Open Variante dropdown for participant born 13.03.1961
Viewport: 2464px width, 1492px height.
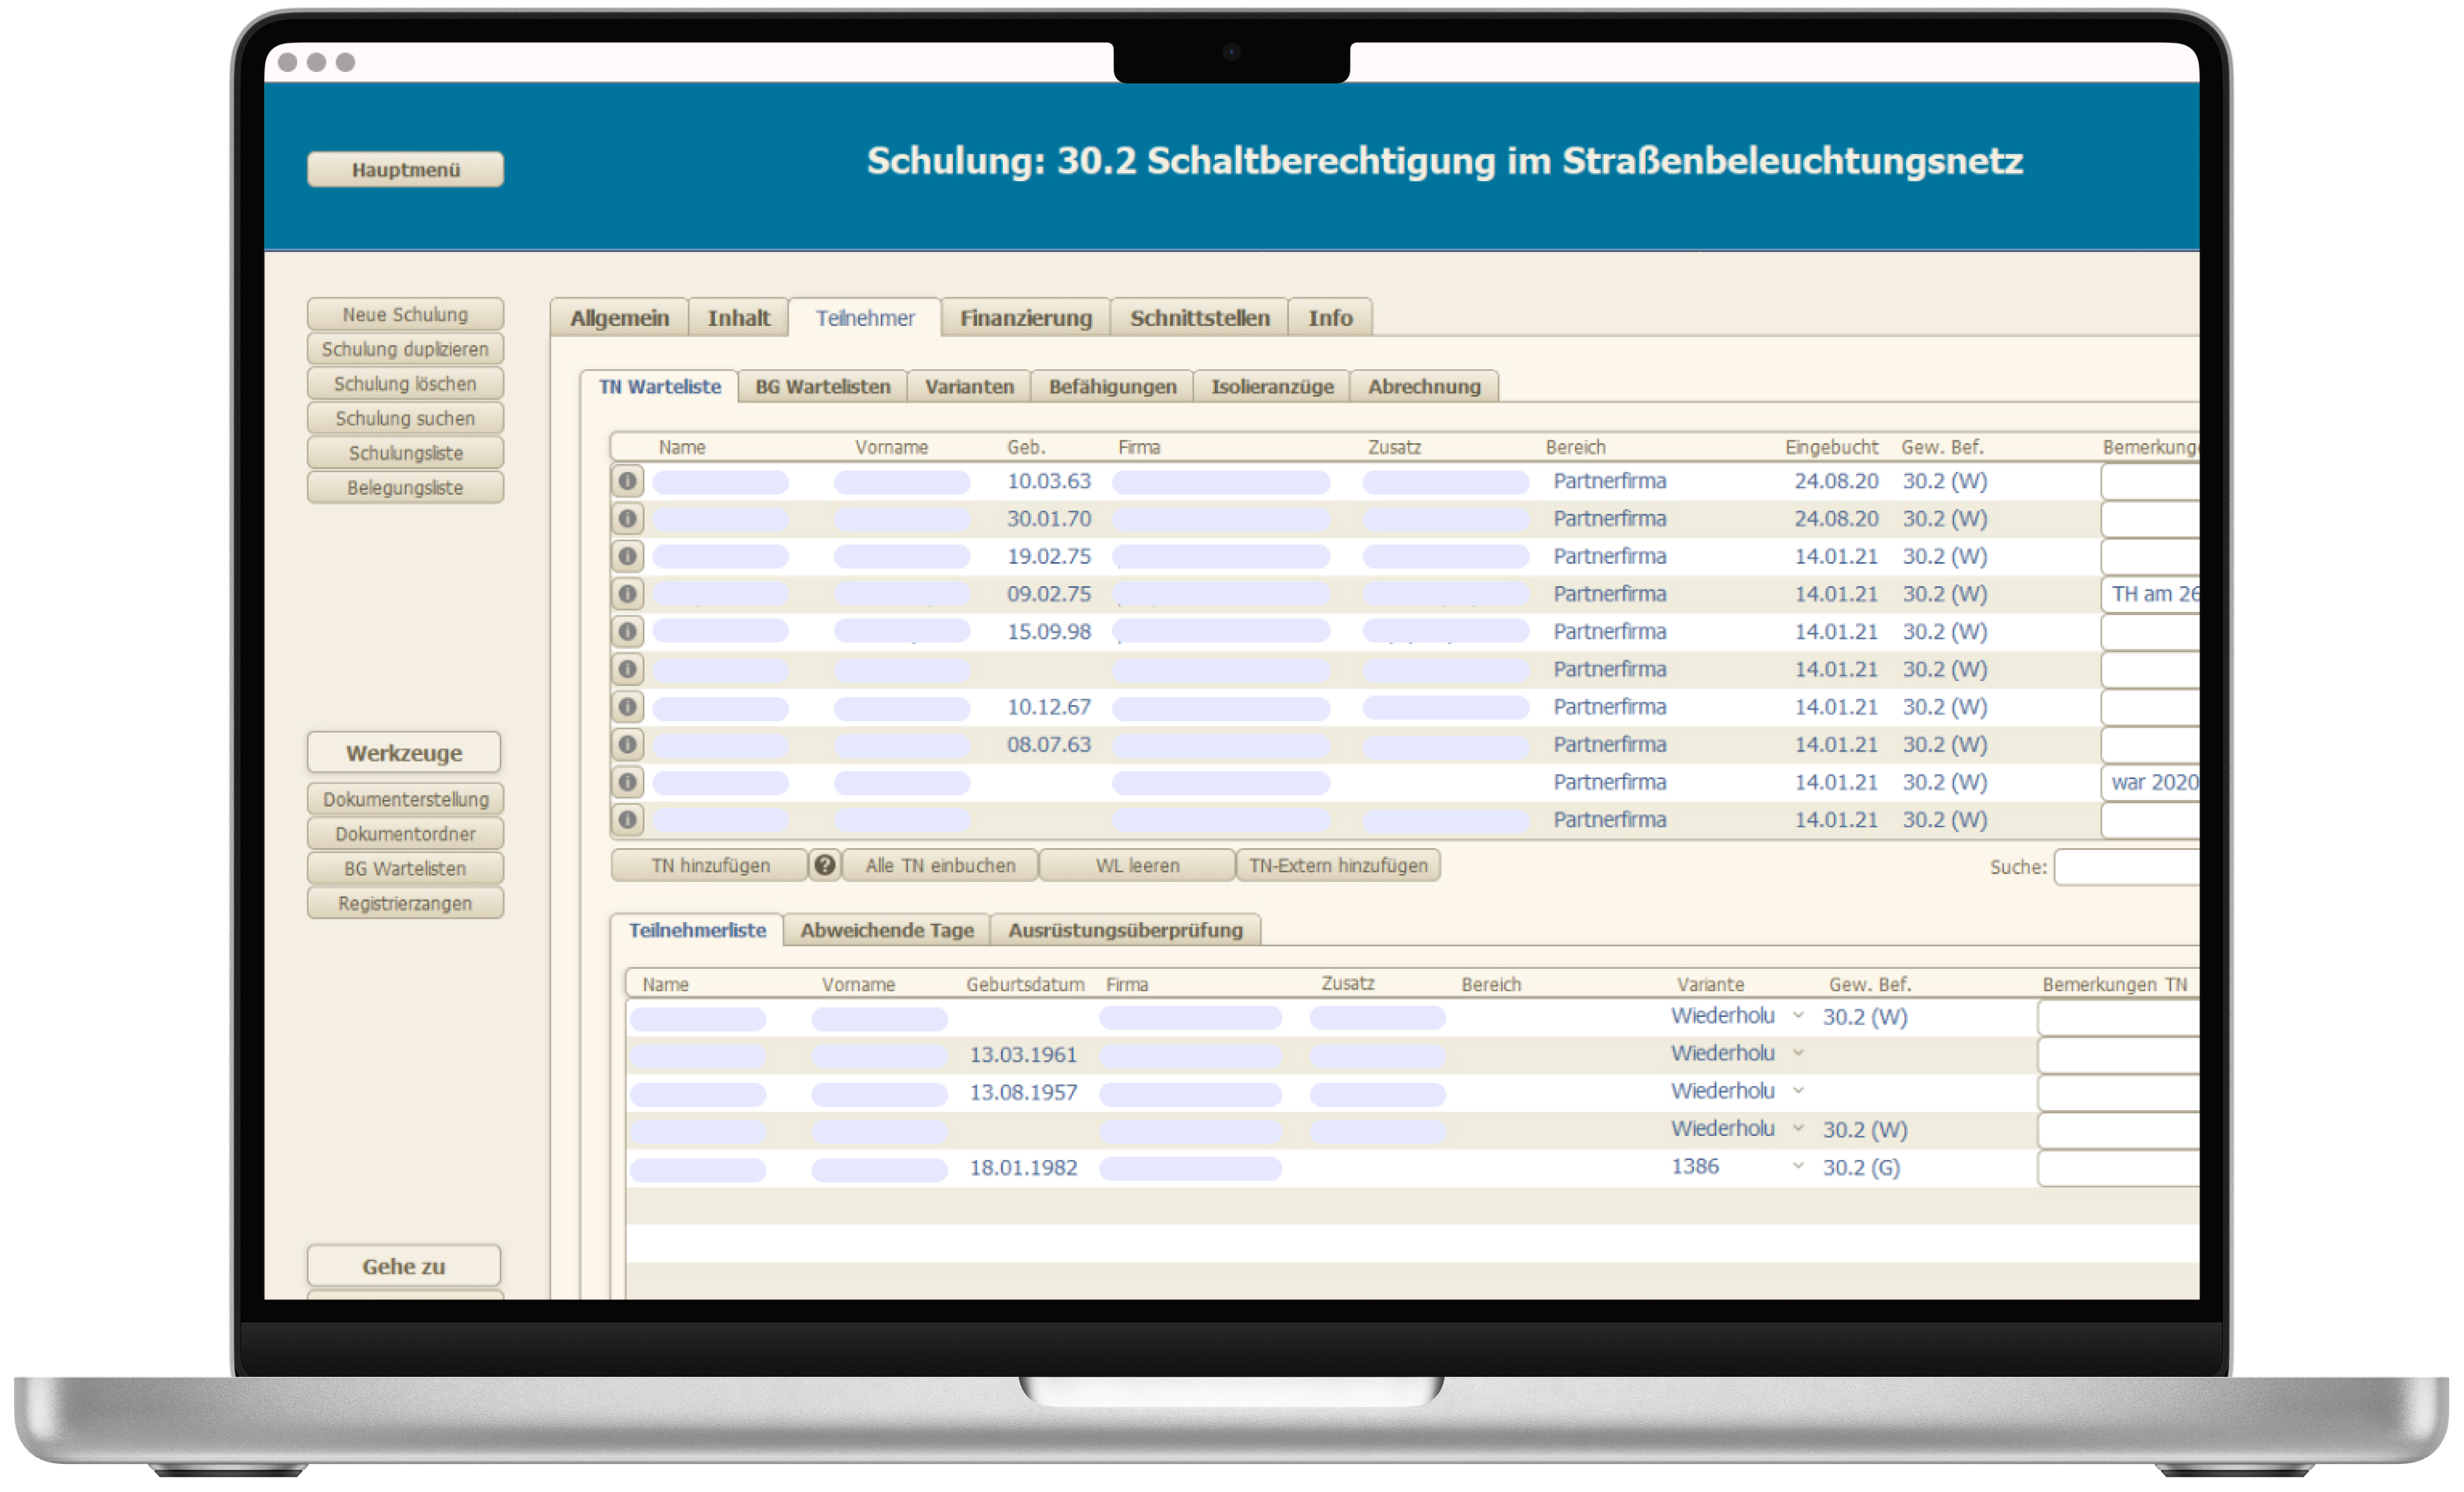click(x=1798, y=1053)
